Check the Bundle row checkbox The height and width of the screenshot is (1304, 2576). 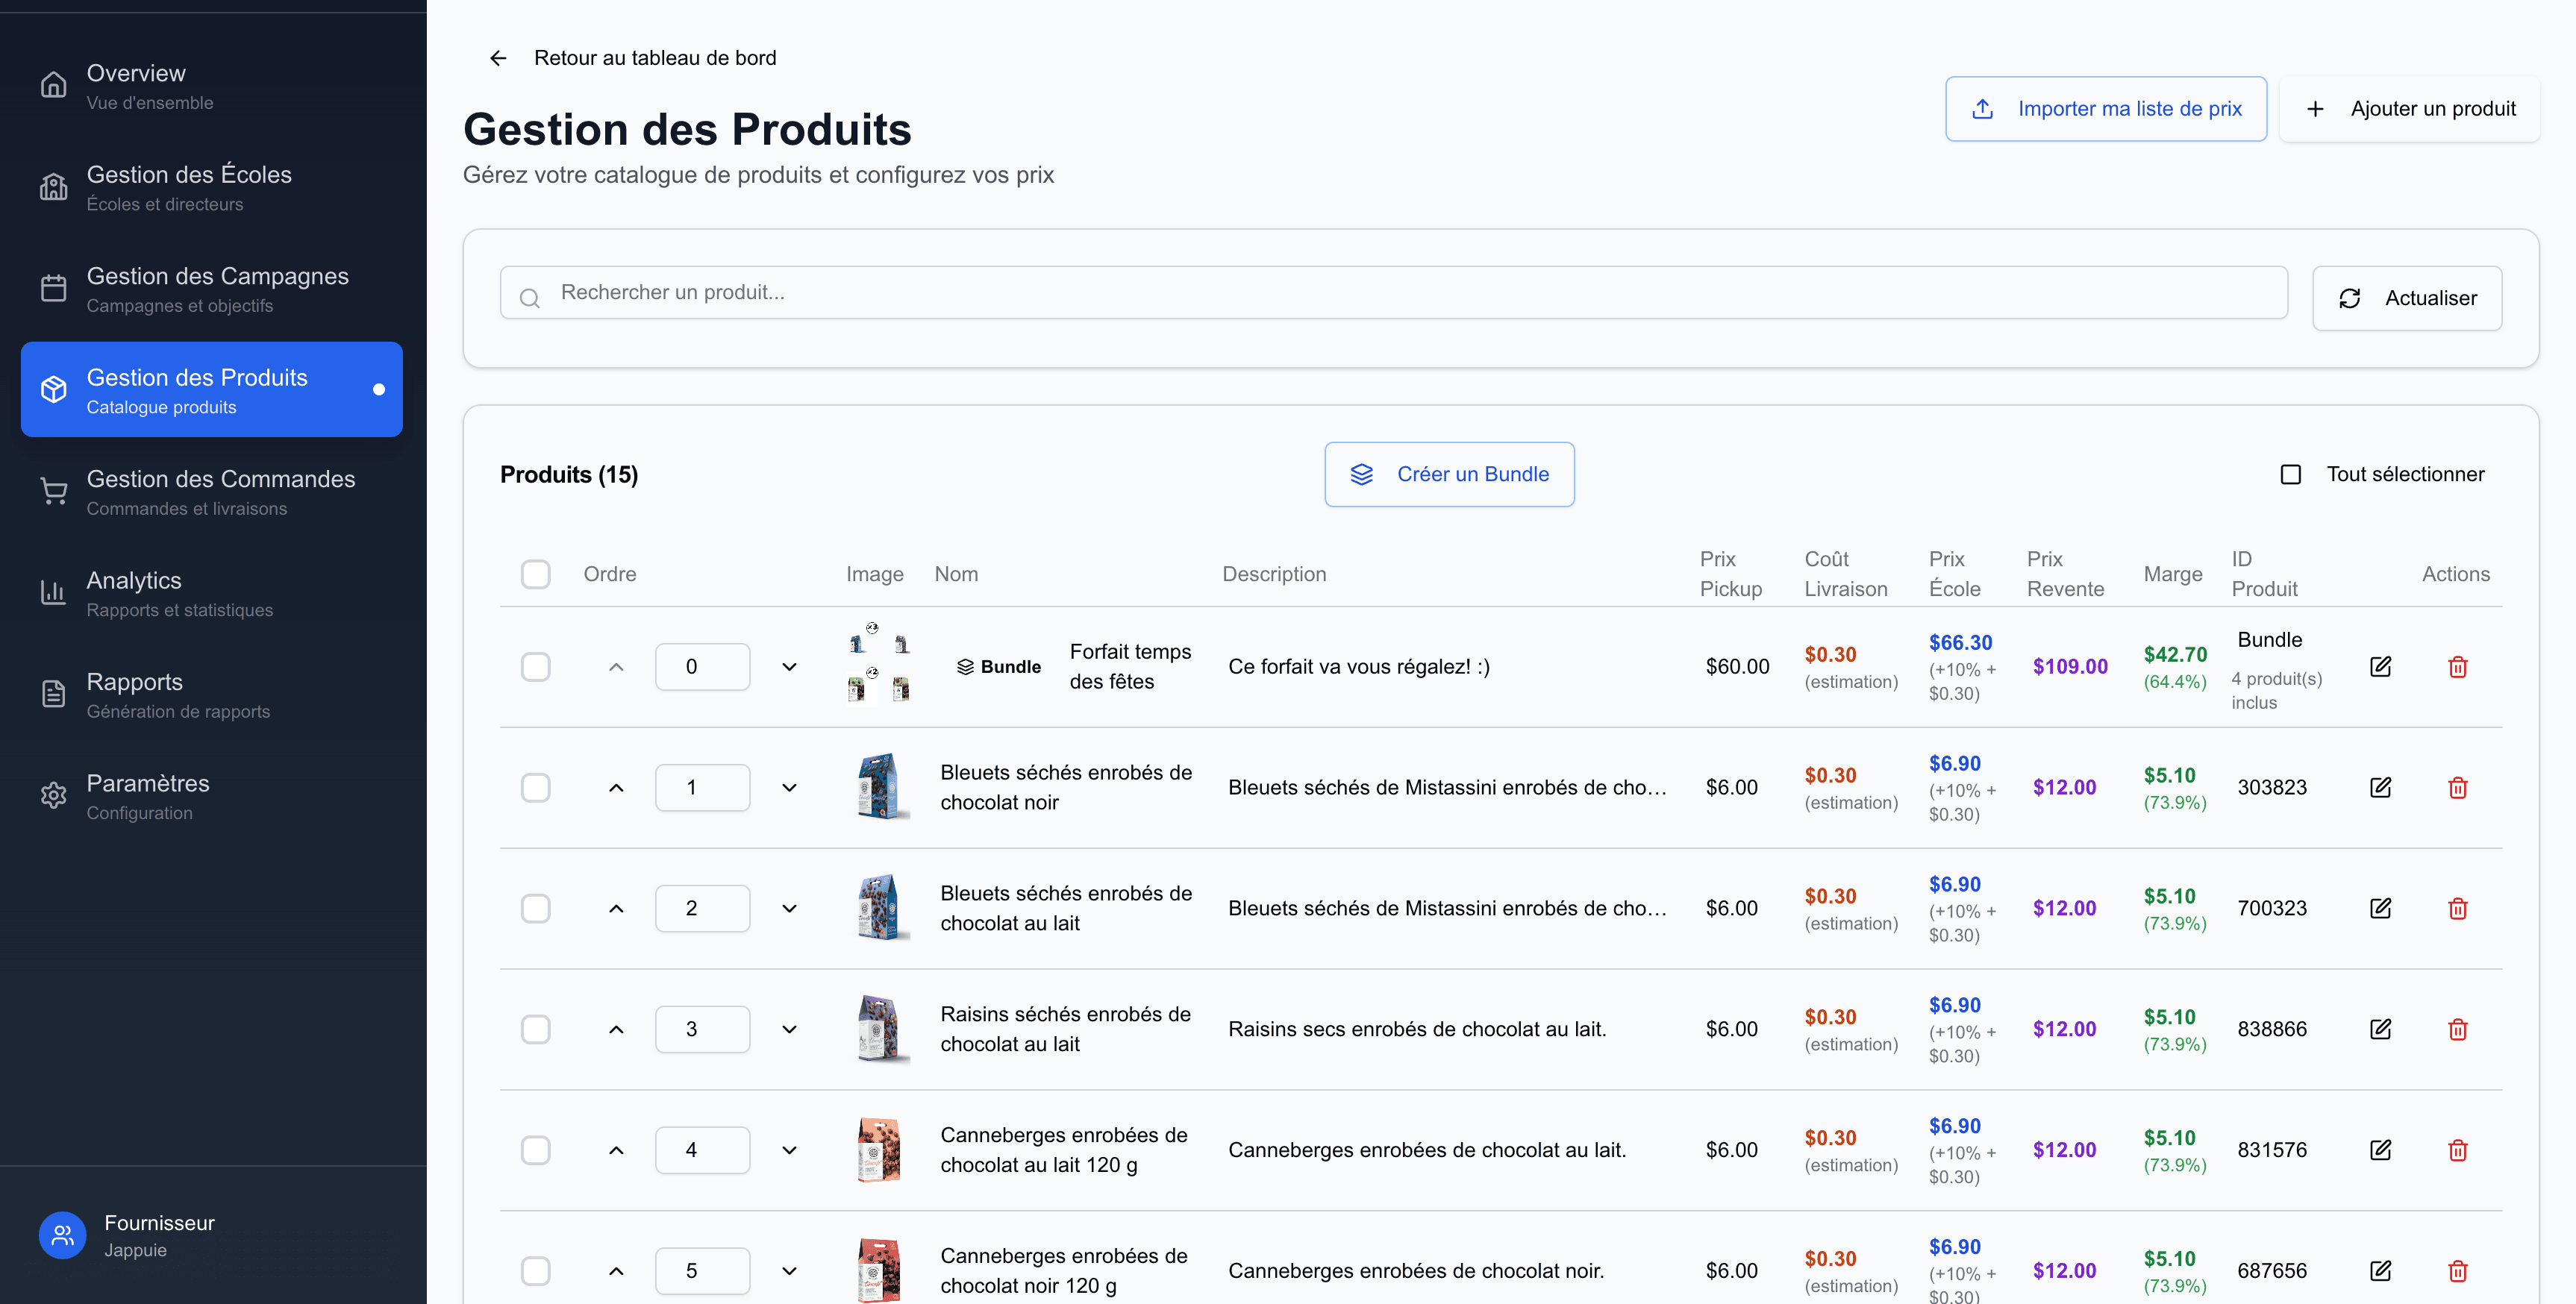coord(536,666)
